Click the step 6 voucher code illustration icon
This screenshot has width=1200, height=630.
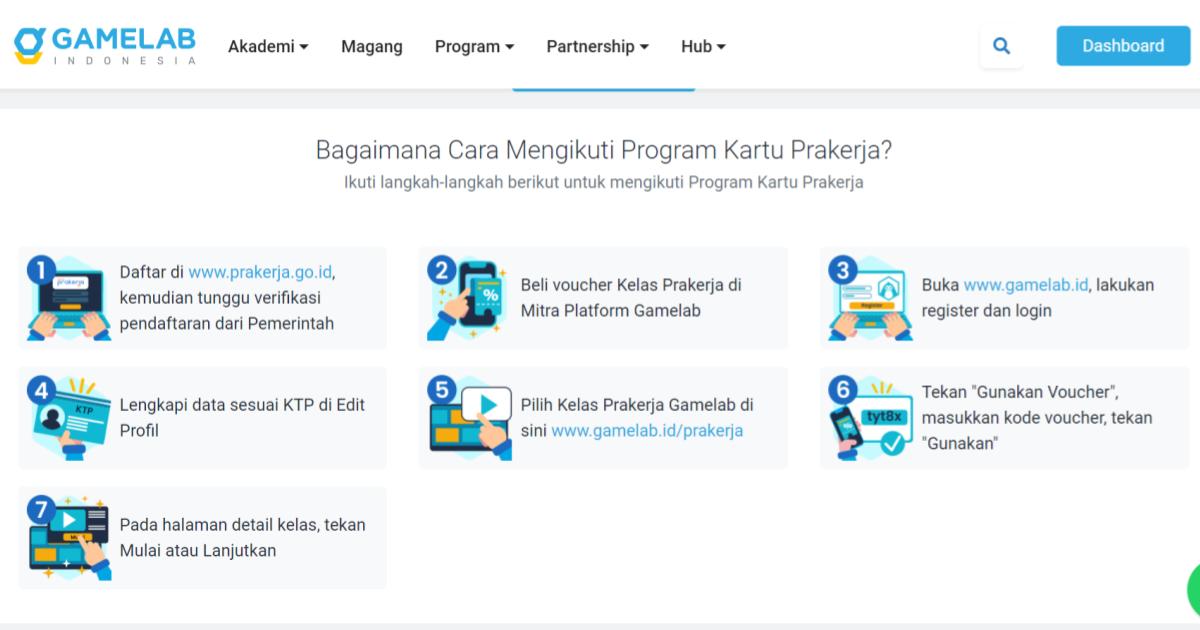pyautogui.click(x=870, y=417)
